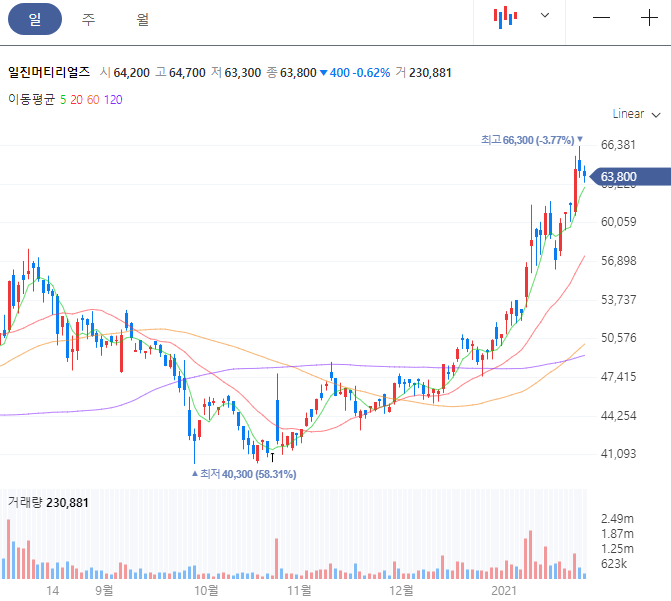The width and height of the screenshot is (671, 601).
Task: Click the 2021 date axis label
Action: [x=504, y=591]
